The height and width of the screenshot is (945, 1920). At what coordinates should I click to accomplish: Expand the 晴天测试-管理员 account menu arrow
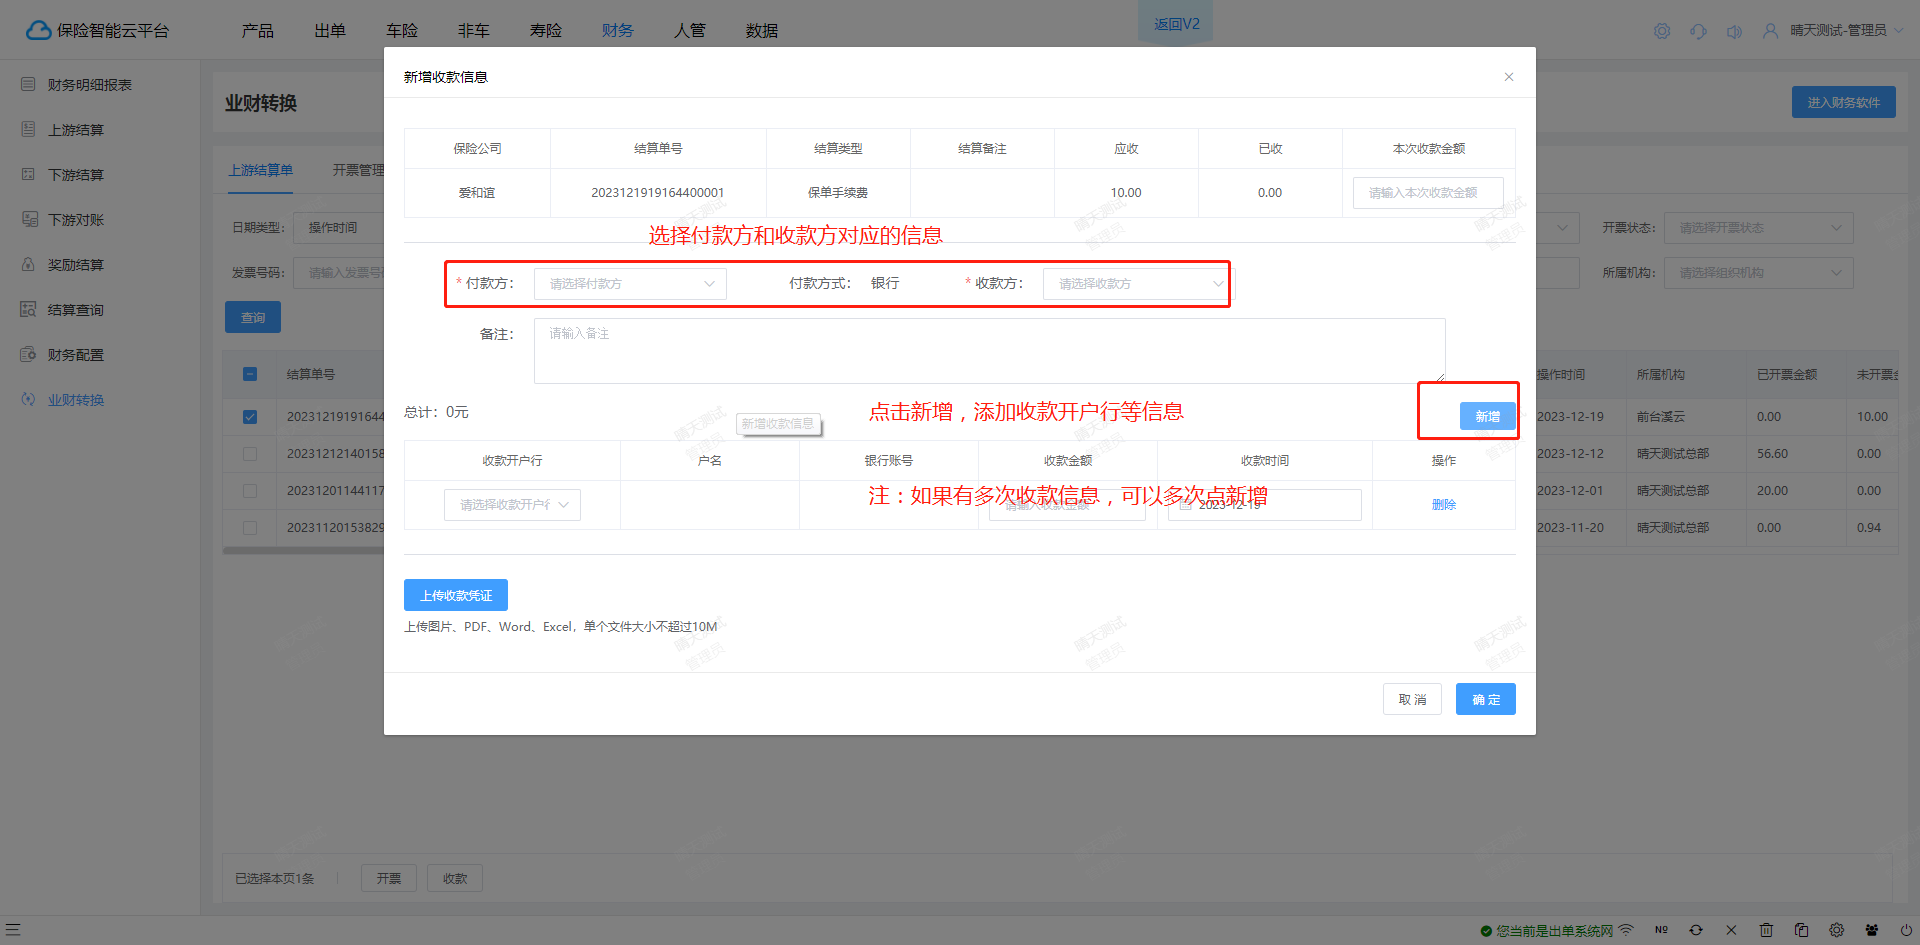(1899, 31)
